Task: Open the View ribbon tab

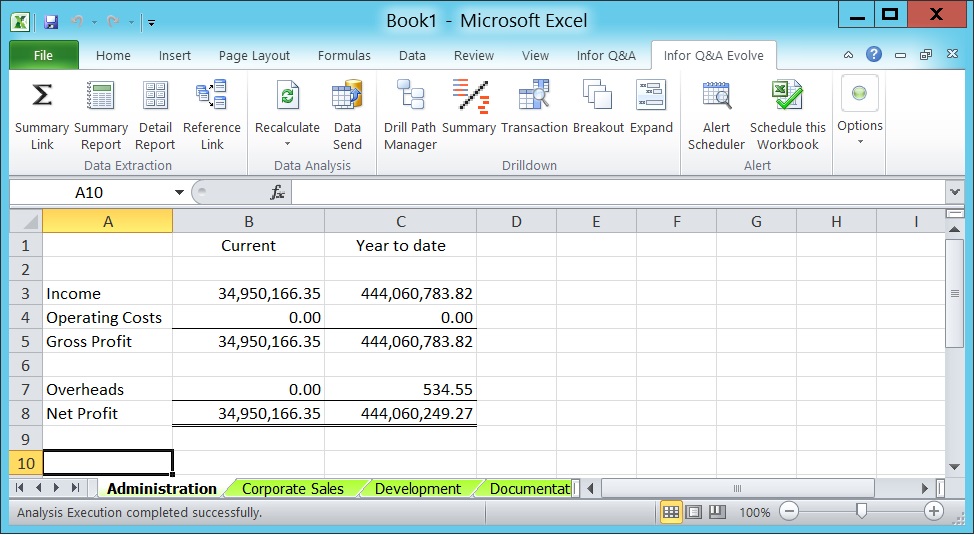Action: click(535, 55)
